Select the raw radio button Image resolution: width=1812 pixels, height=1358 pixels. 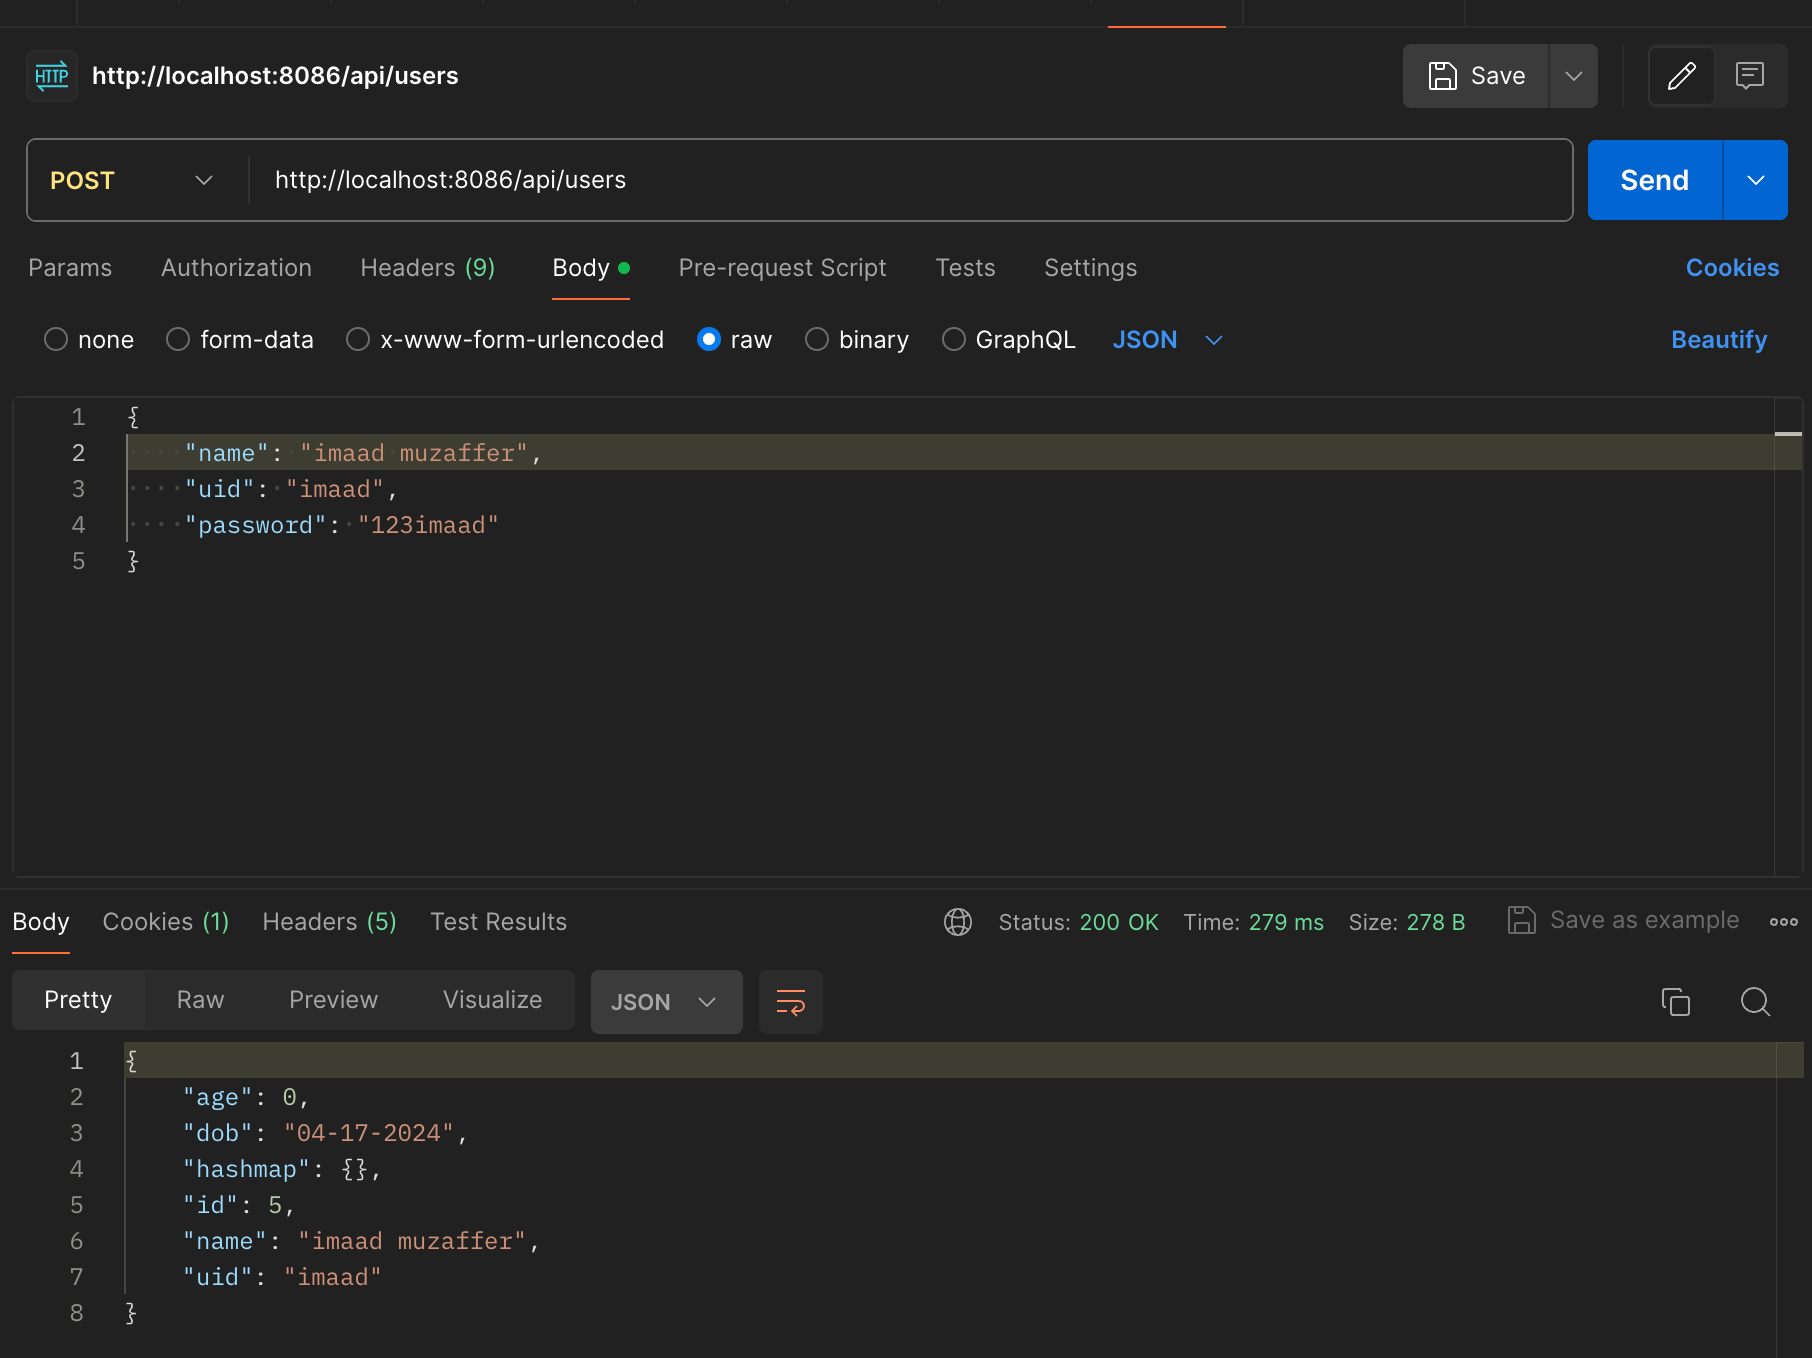pyautogui.click(x=709, y=340)
